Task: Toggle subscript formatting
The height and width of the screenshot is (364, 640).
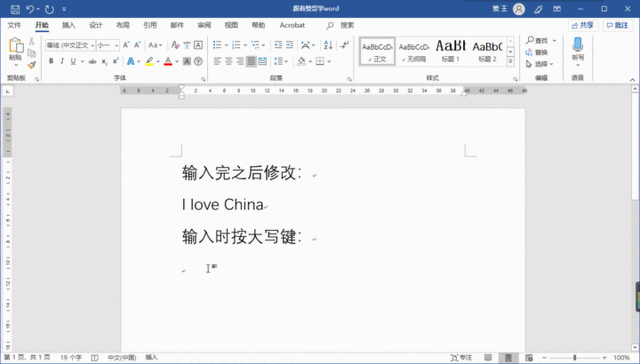Action: 104,61
